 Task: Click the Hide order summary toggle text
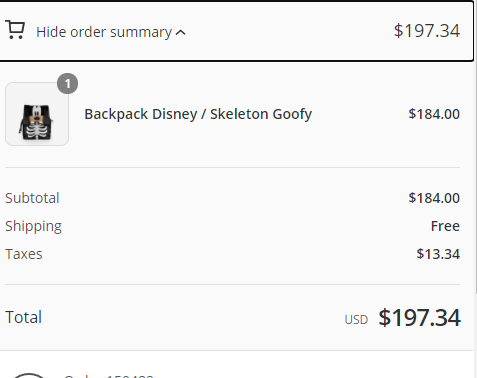pos(104,32)
